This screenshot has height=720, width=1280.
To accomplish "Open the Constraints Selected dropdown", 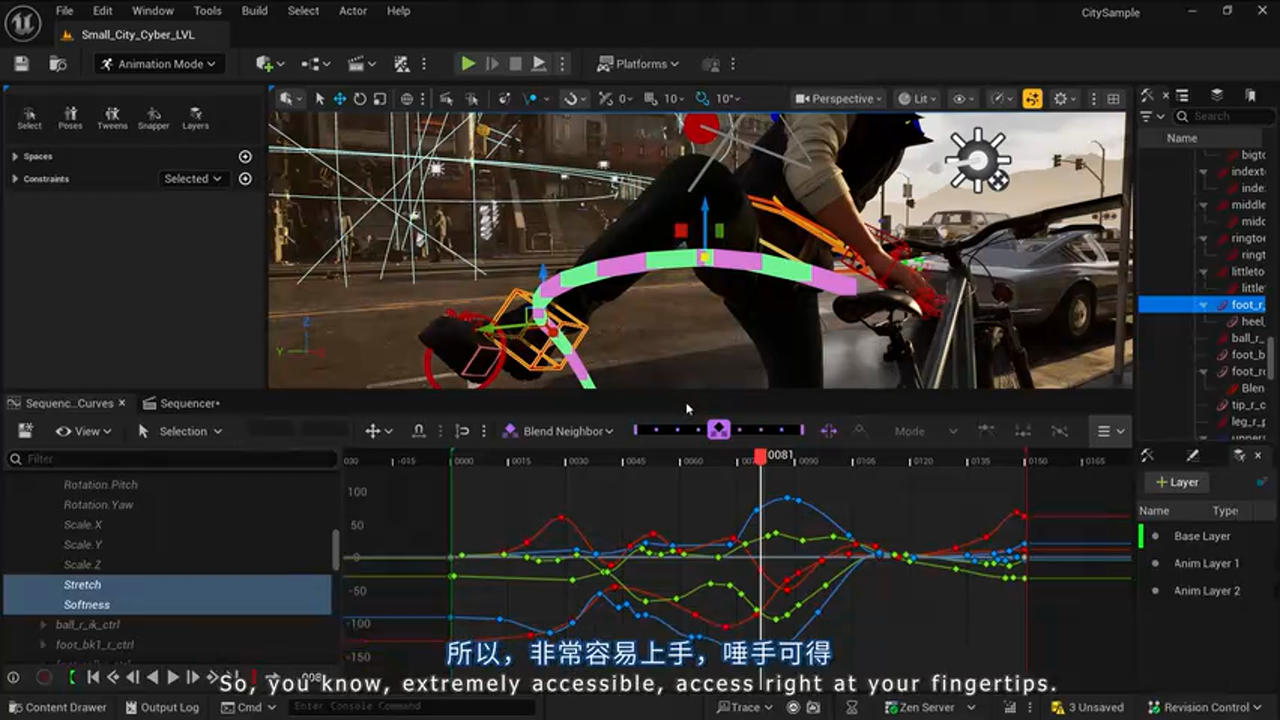I will pos(193,178).
